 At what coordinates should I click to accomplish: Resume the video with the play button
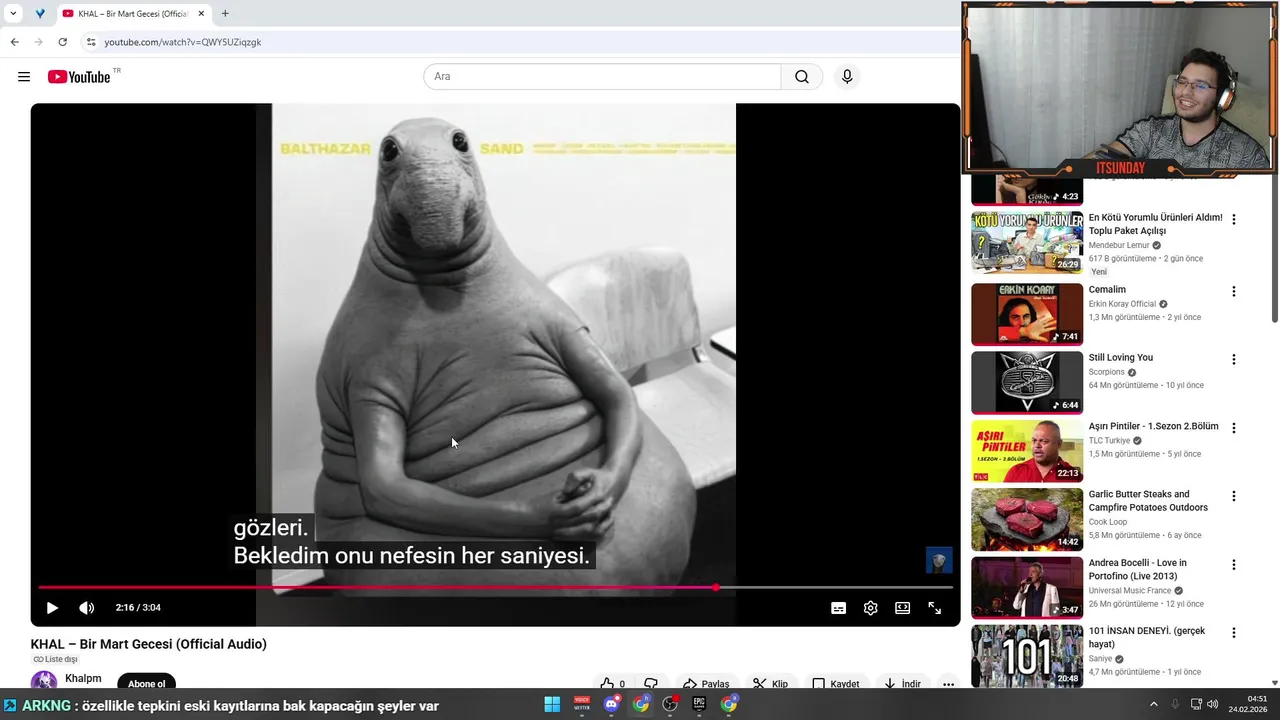(52, 608)
